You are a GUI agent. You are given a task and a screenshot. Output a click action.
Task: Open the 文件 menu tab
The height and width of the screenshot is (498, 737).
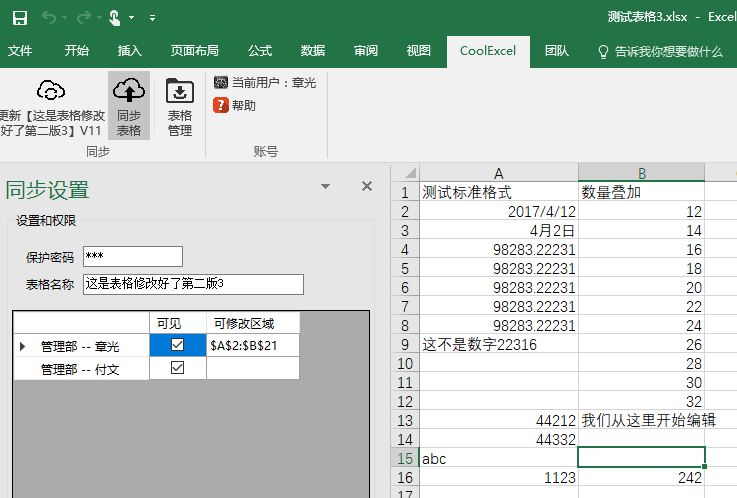[x=20, y=51]
